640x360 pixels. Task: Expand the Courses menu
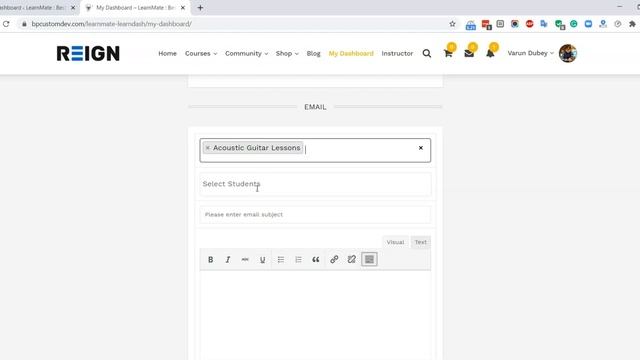click(x=201, y=53)
